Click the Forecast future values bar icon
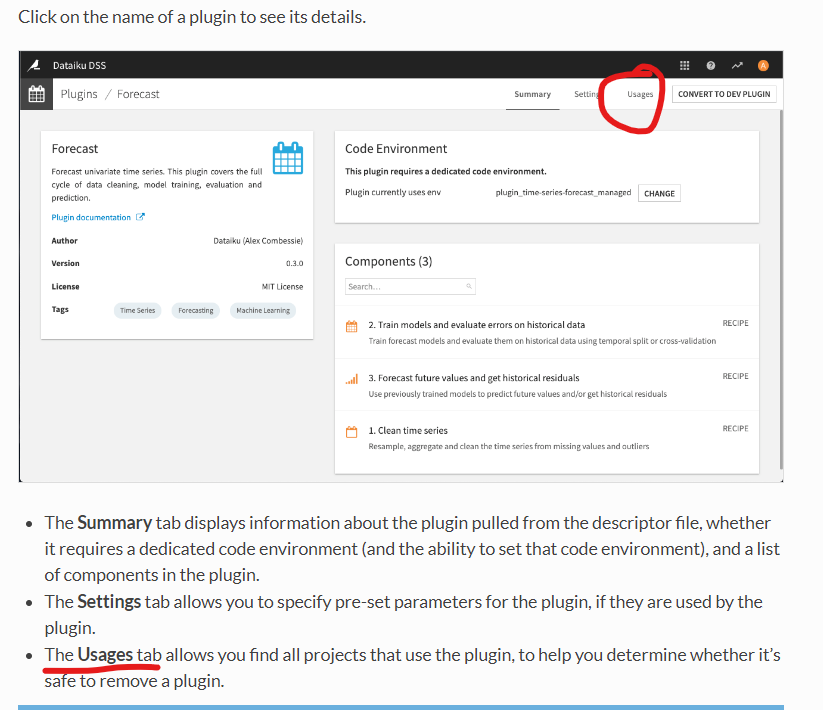 (352, 379)
